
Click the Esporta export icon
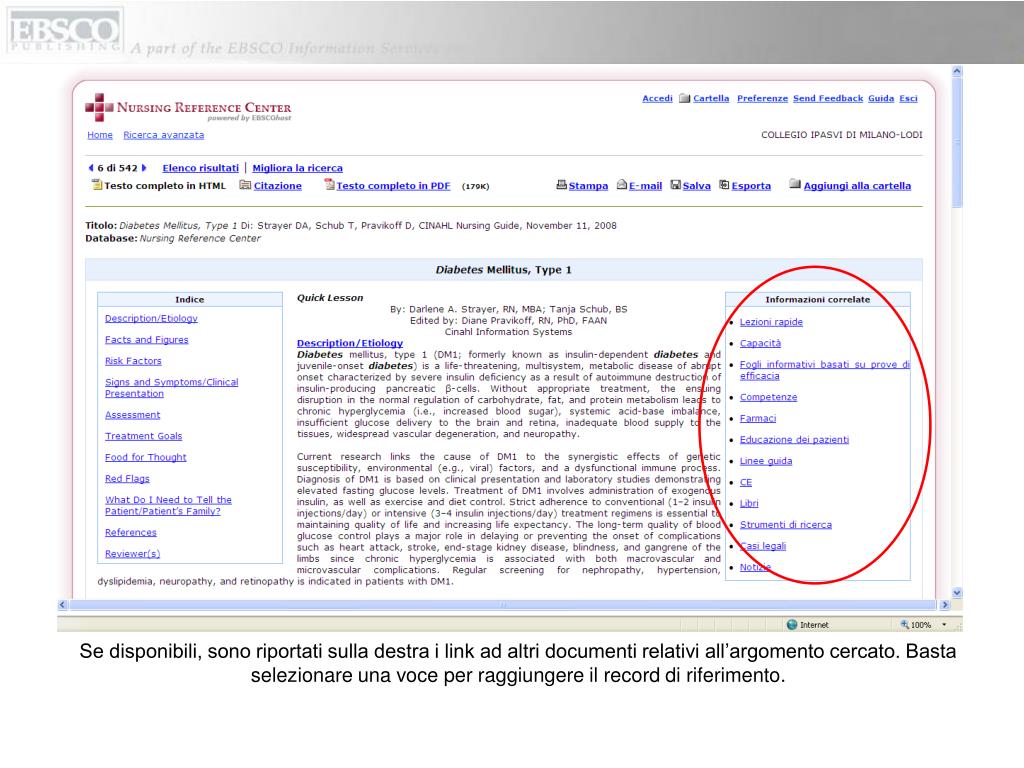pyautogui.click(x=724, y=185)
